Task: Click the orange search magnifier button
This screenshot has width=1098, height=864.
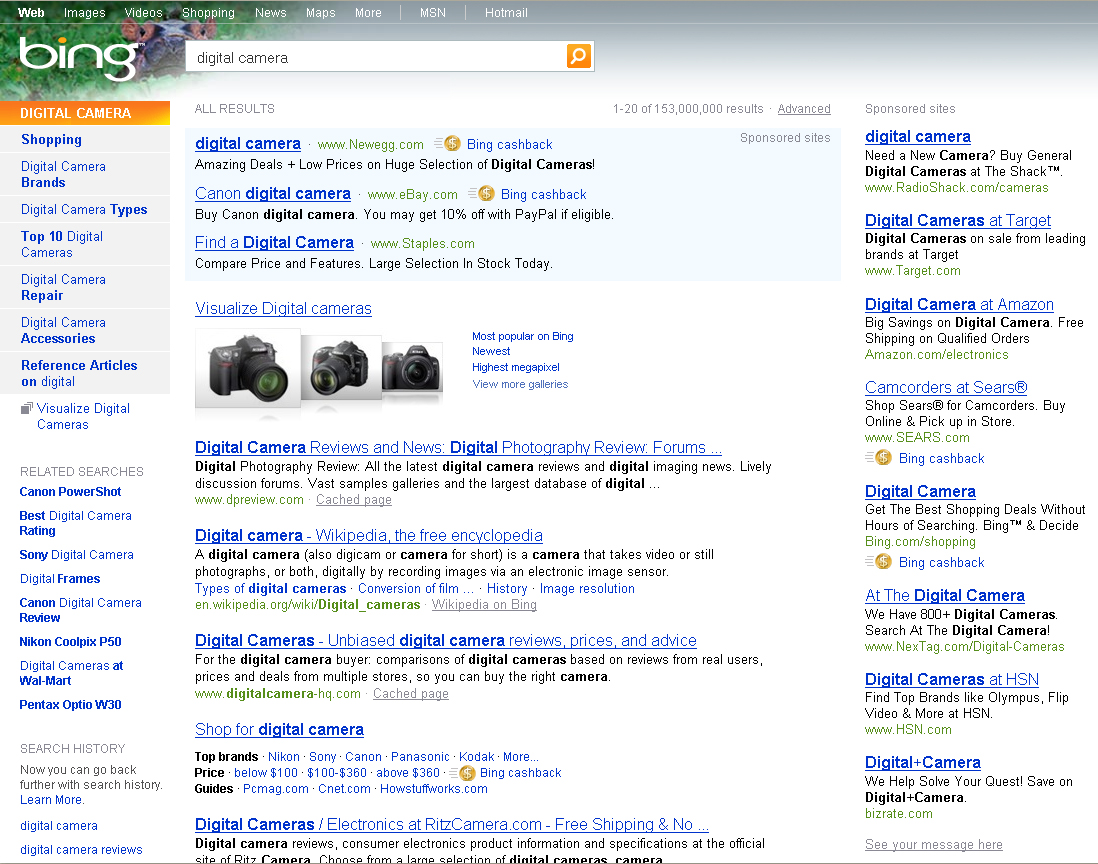Action: click(579, 56)
